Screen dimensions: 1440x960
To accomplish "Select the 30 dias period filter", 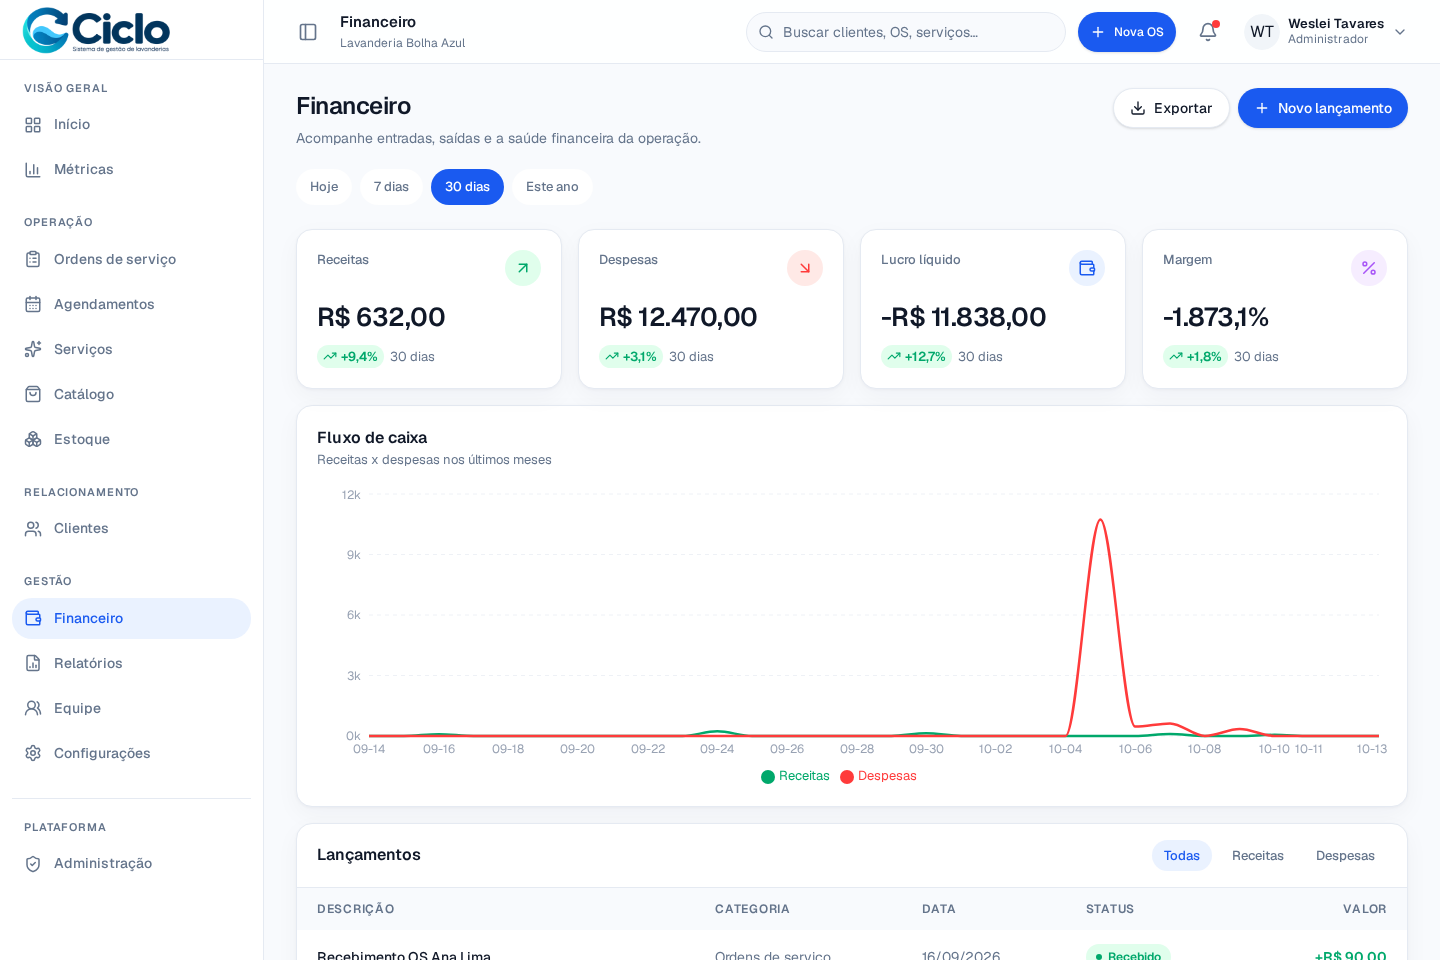I will point(467,187).
